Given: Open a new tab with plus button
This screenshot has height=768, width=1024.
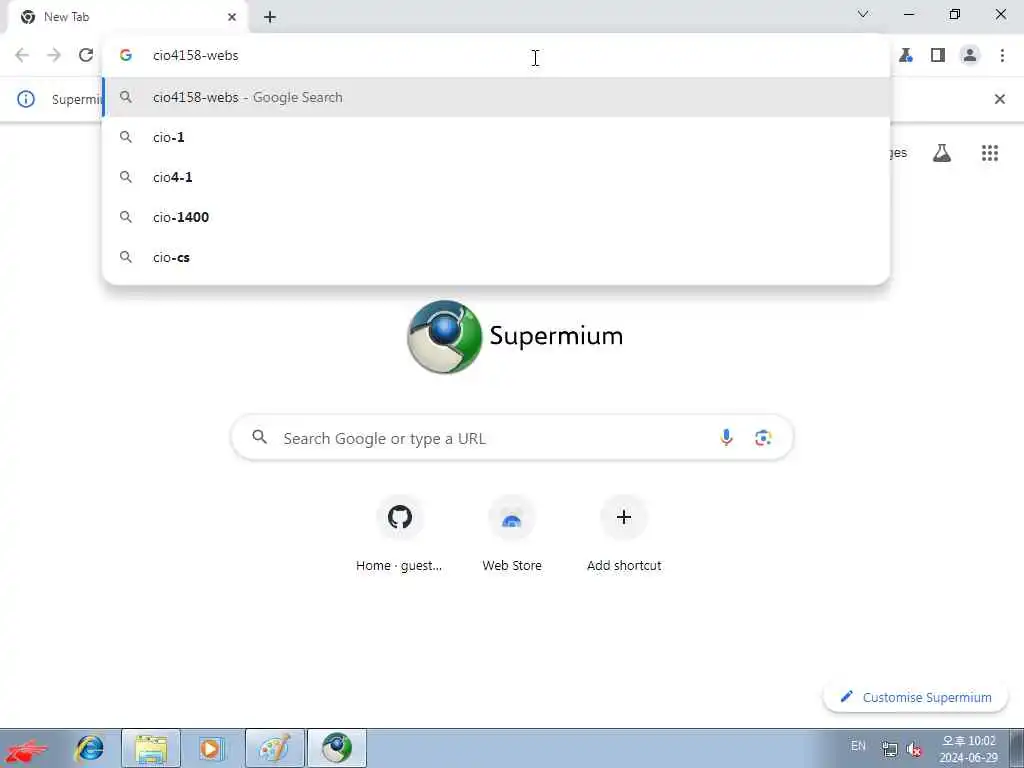Looking at the screenshot, I should click(270, 17).
